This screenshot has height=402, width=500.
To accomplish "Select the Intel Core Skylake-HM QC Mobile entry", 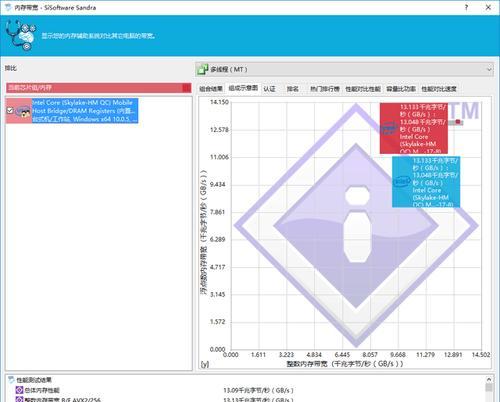I will (x=85, y=111).
